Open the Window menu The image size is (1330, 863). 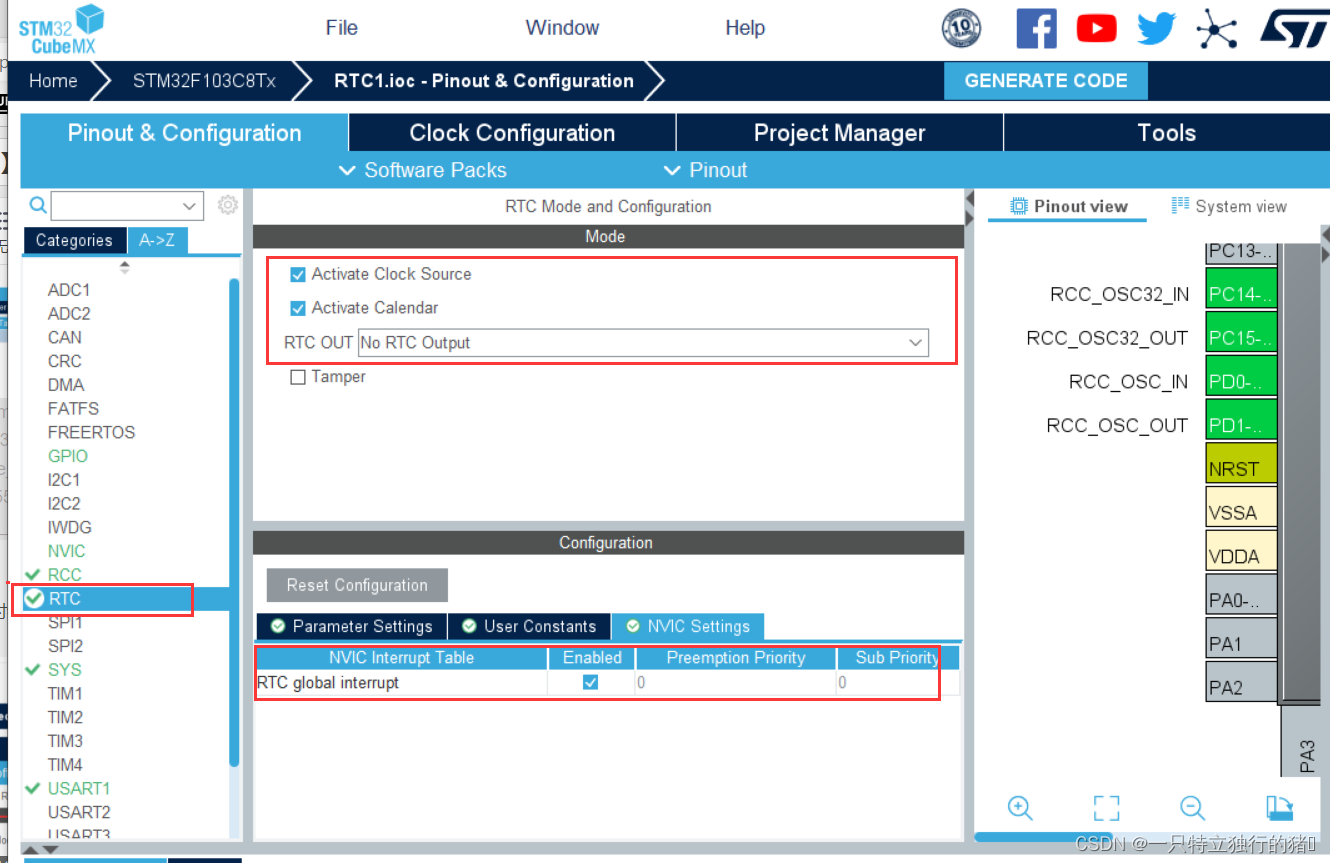pyautogui.click(x=562, y=28)
